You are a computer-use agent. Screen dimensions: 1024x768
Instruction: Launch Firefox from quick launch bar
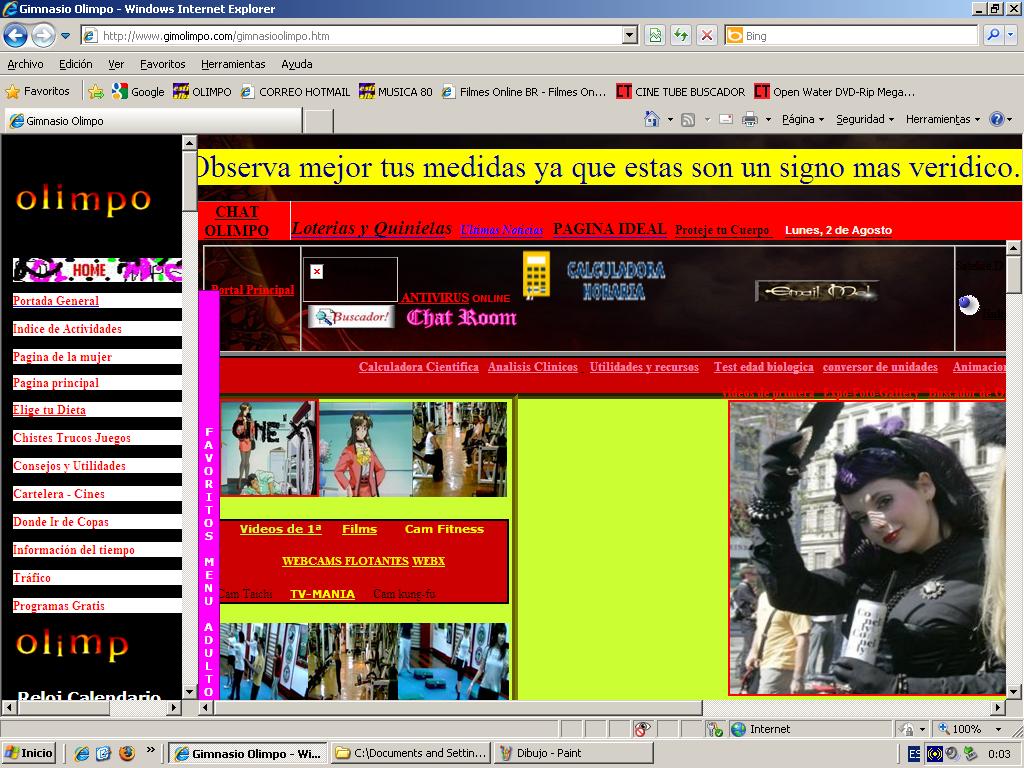[126, 753]
